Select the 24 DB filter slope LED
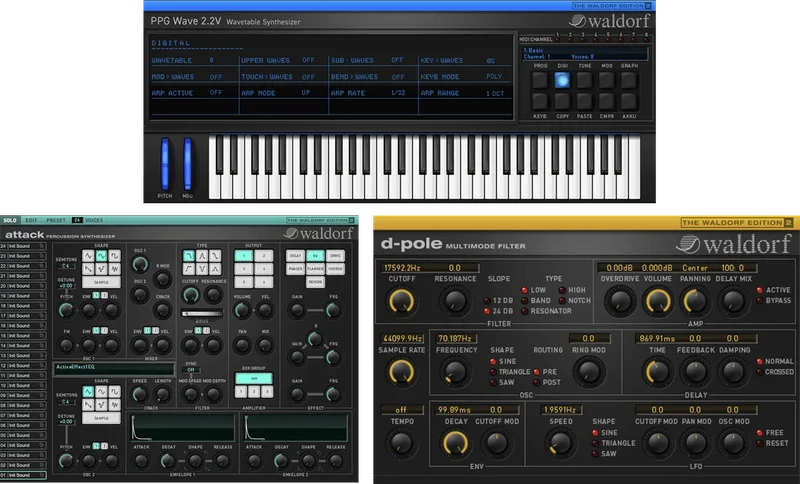Screen dimensions: 800x484 [x=487, y=311]
